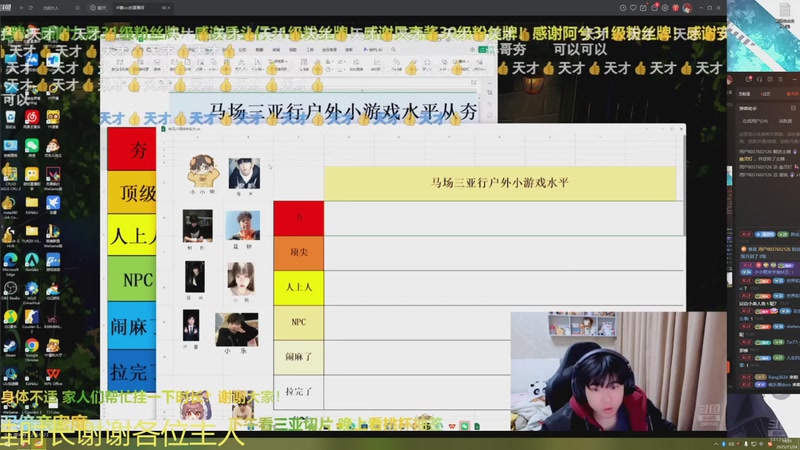Launch QQ Games desktop shortcut
Viewport: 800px width, 450px height.
(x=53, y=289)
